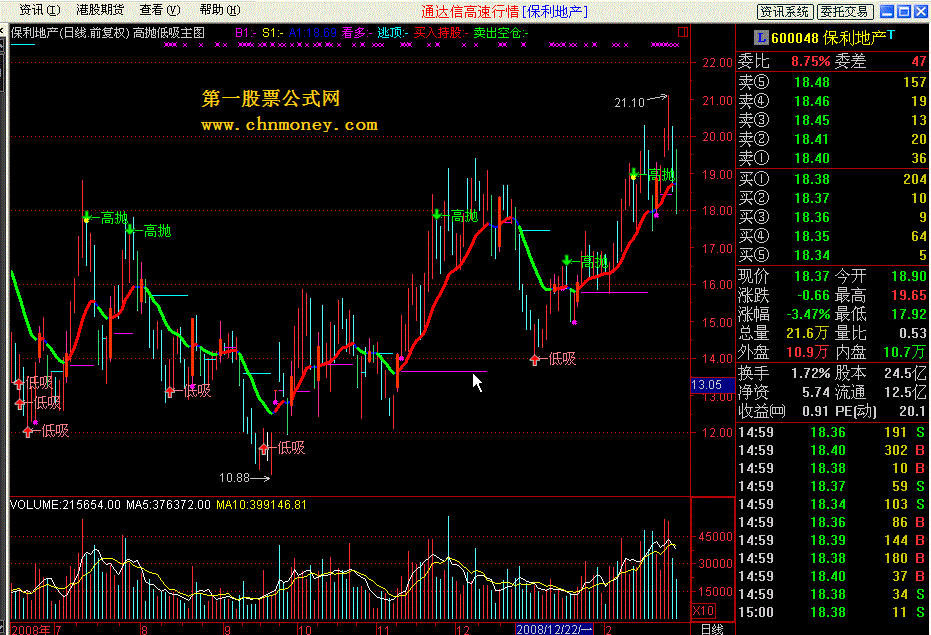The image size is (931, 635).
Task: Click the rightmost 高抛 signal near 19.00
Action: (653, 175)
